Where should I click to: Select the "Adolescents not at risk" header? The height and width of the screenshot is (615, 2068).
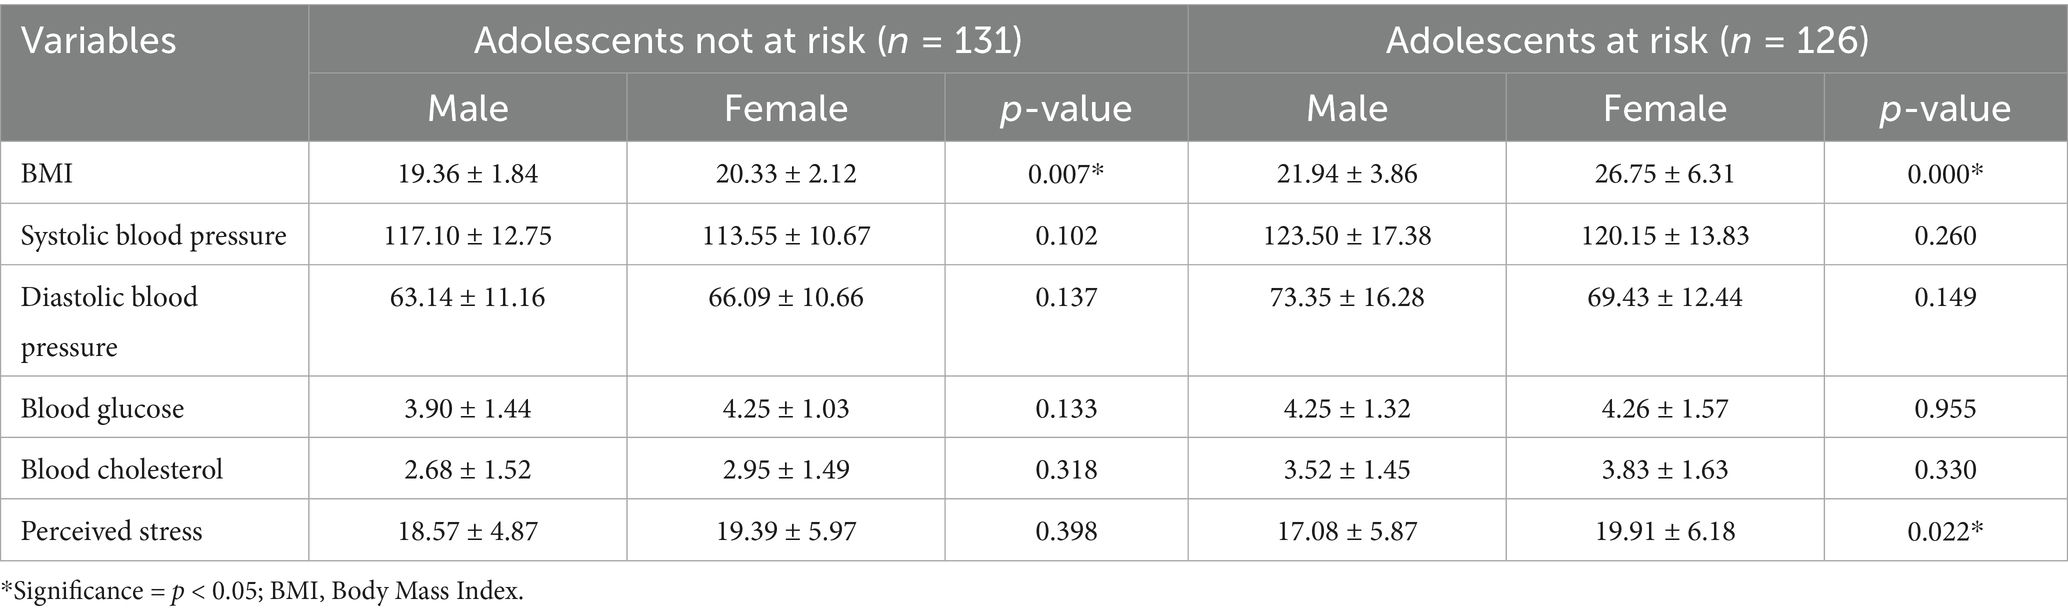point(747,41)
